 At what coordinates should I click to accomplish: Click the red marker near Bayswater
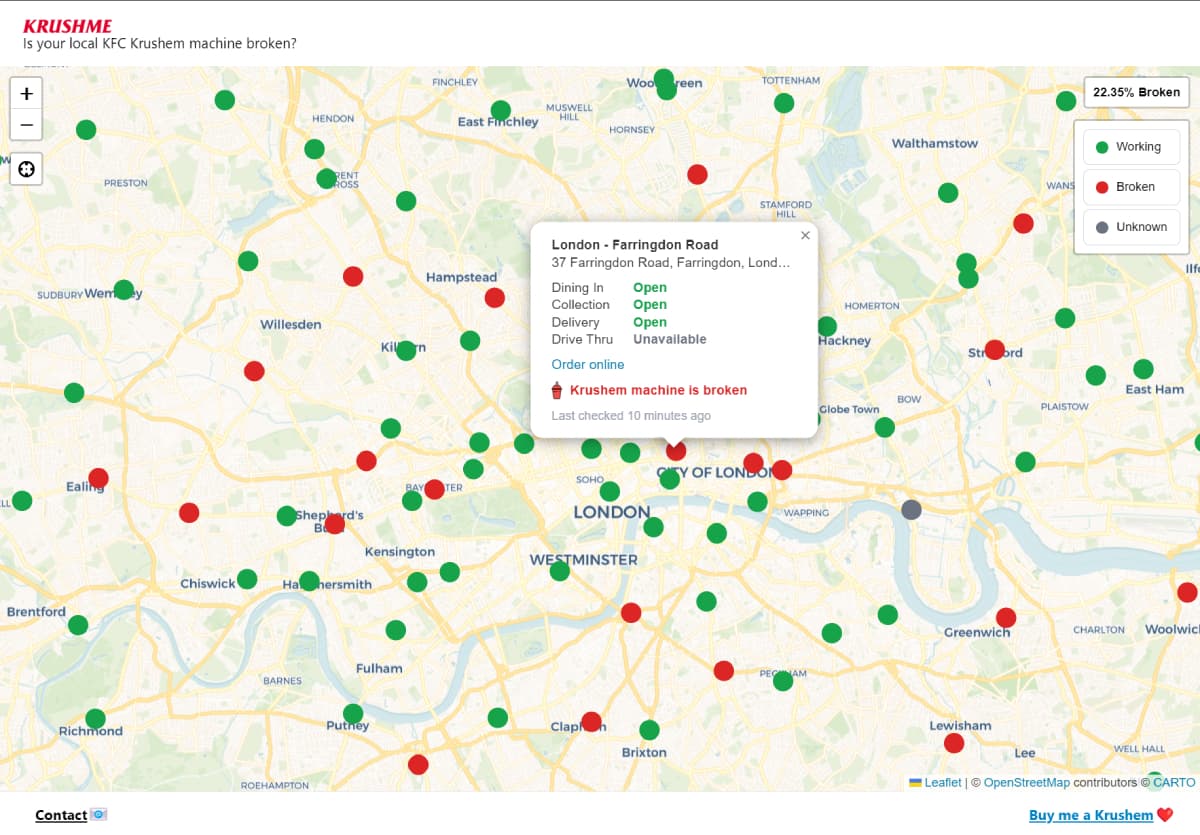coord(434,490)
